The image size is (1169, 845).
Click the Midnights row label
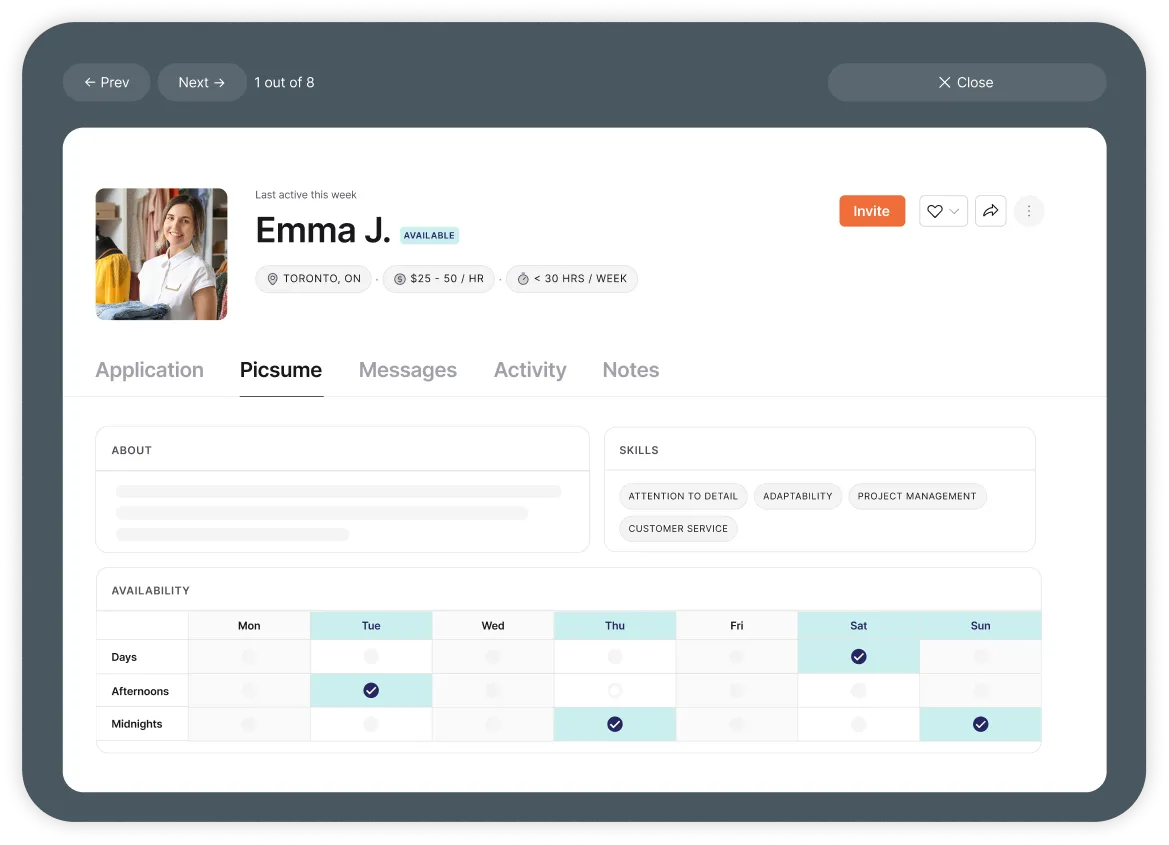point(136,724)
